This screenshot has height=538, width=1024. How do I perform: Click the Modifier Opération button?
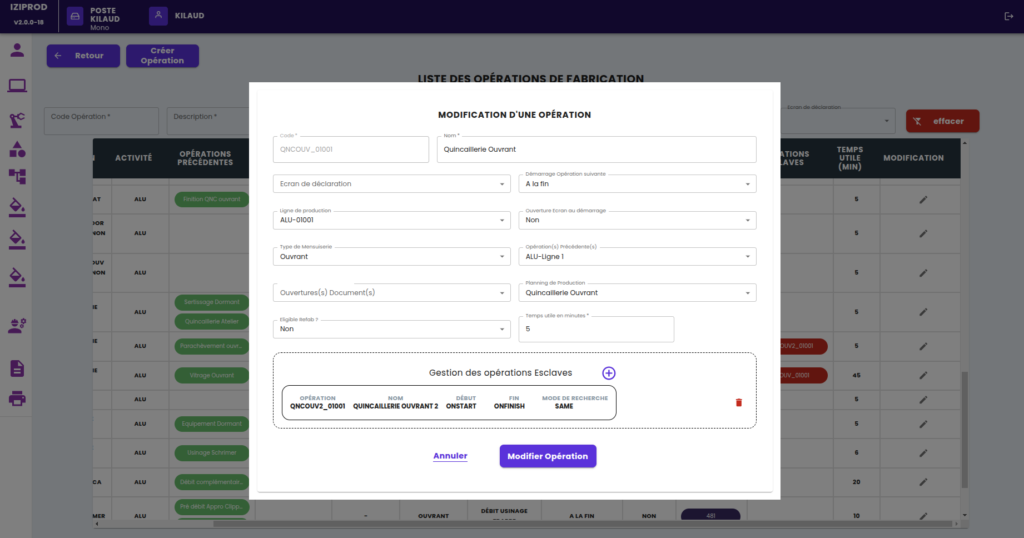point(548,456)
